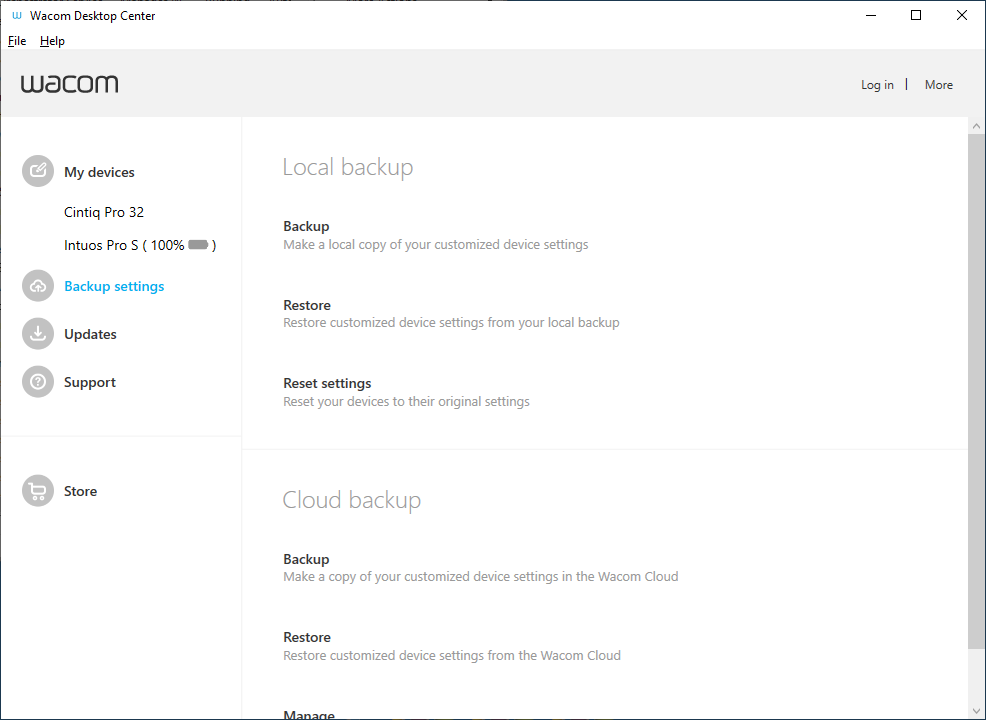
Task: Click the Wacom app icon in title bar
Action: pos(17,15)
